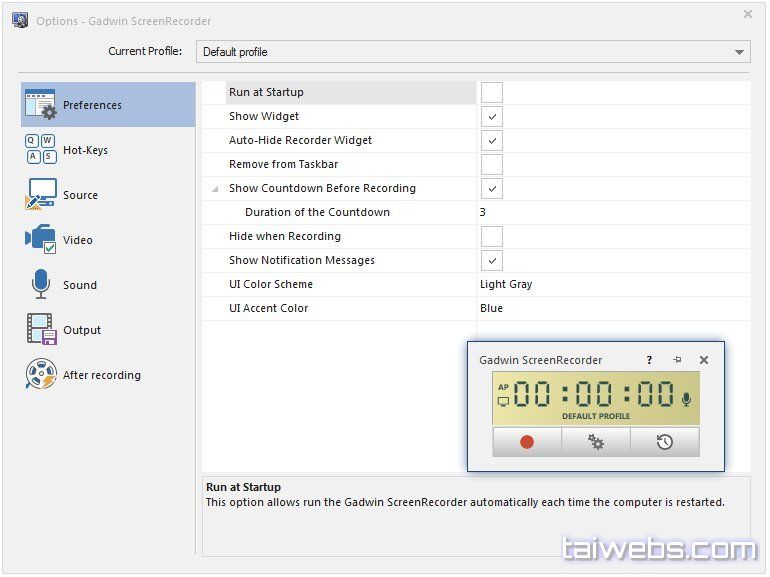Toggle Hide when Recording checkbox
This screenshot has height=577, width=770.
click(x=491, y=237)
